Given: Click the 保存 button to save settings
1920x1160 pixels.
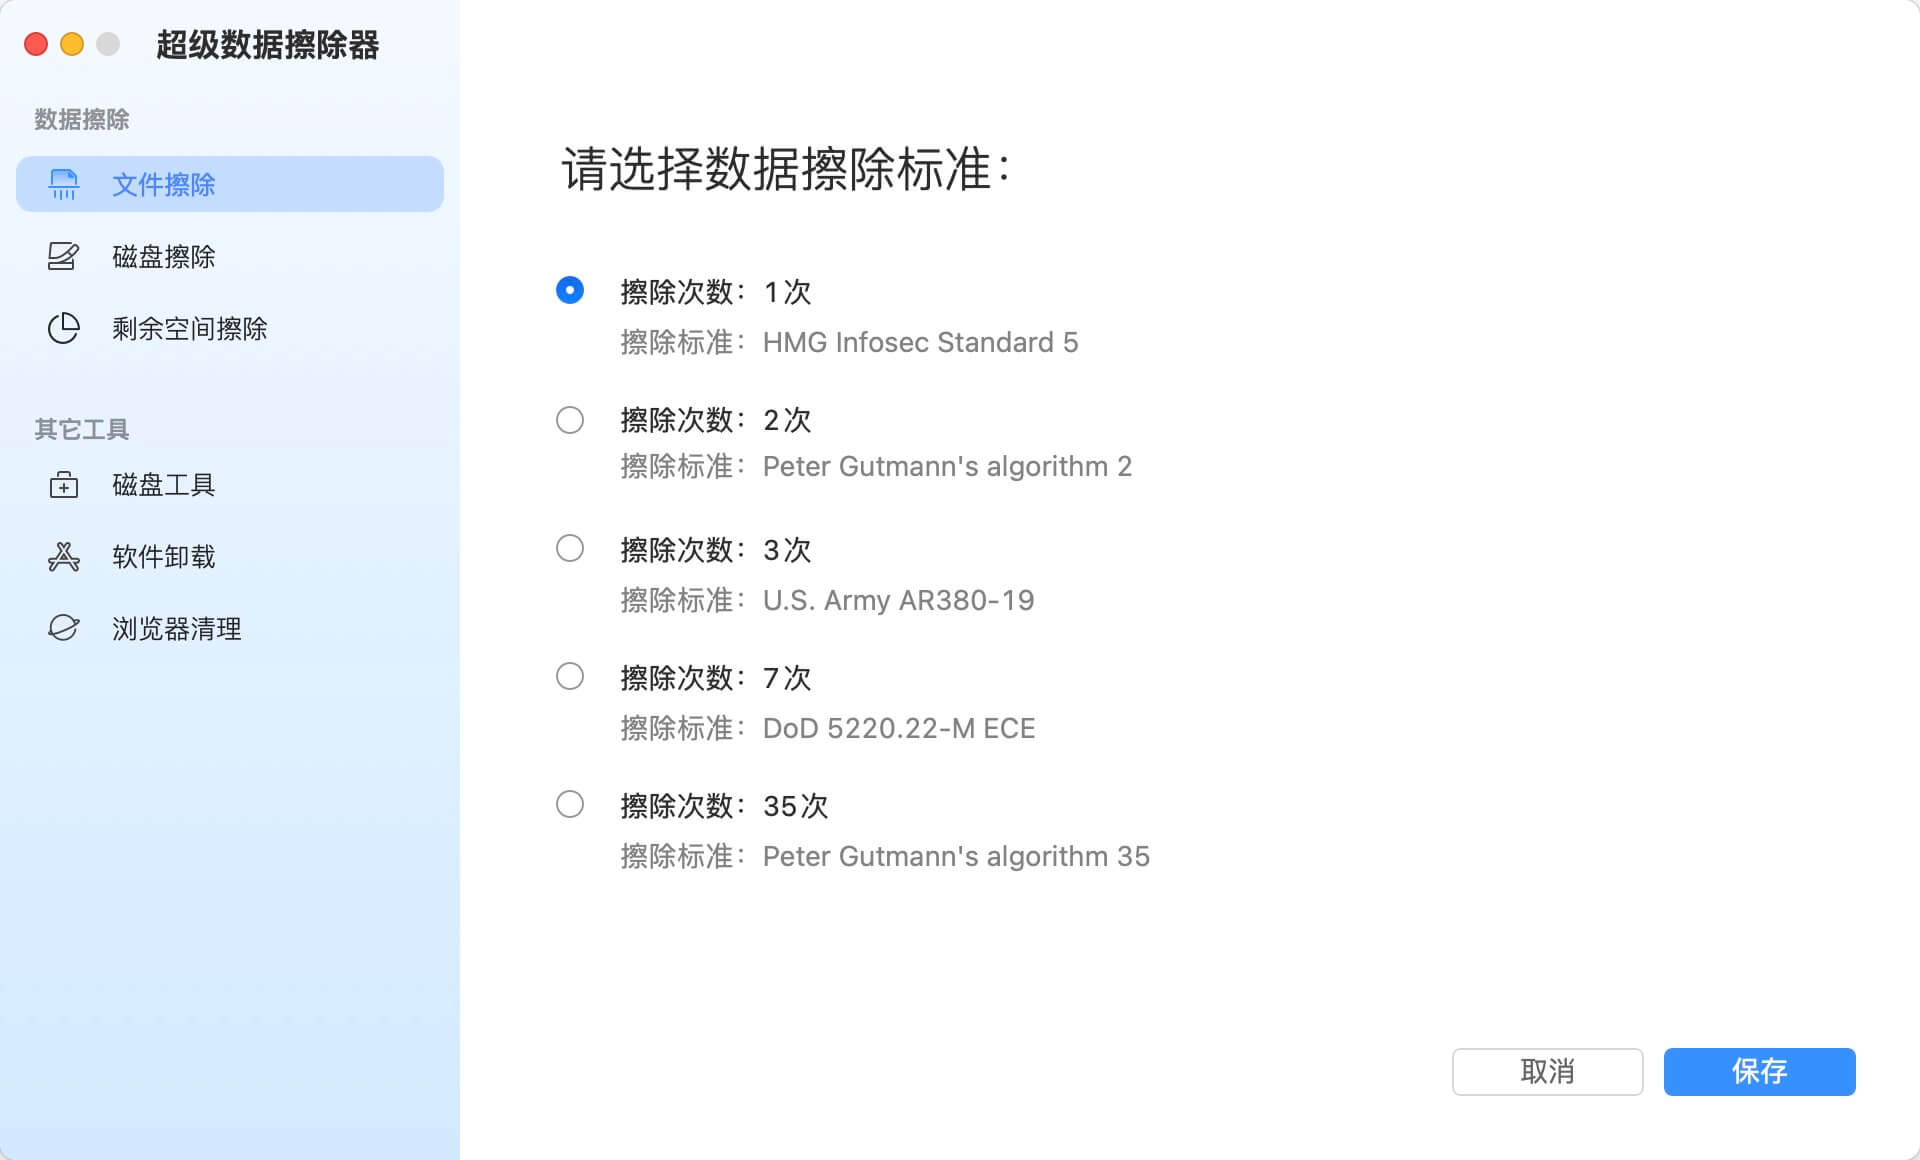Looking at the screenshot, I should point(1759,1071).
